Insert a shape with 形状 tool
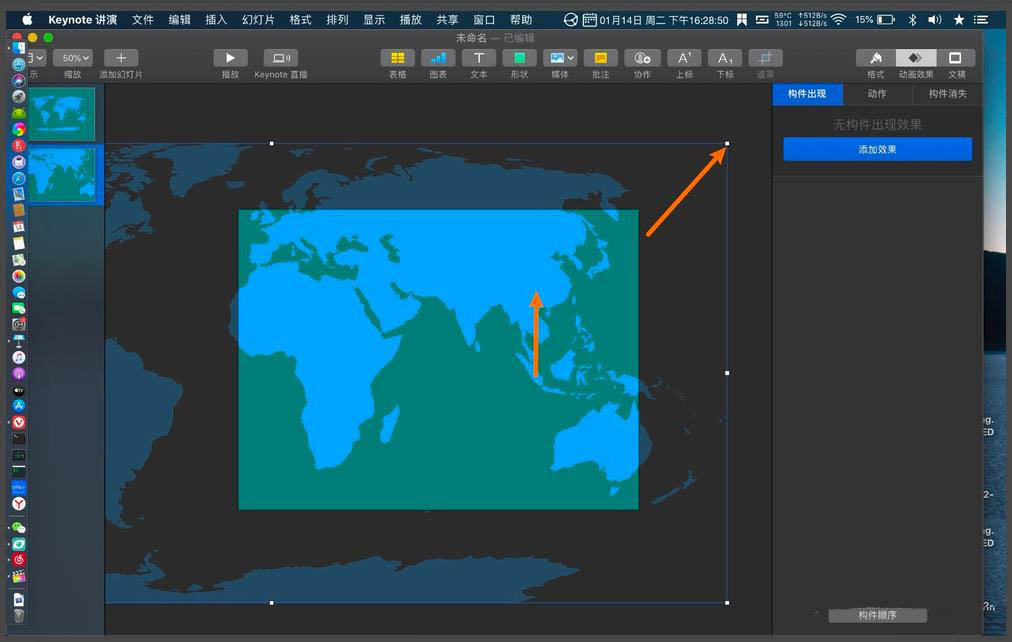The width and height of the screenshot is (1012, 642). [x=520, y=58]
